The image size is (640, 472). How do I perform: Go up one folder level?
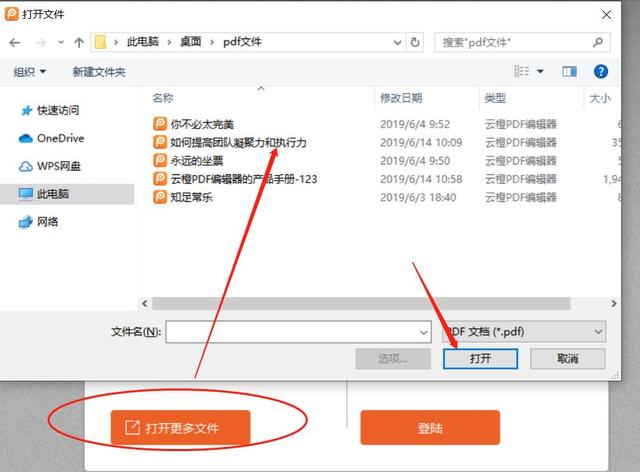pyautogui.click(x=79, y=42)
